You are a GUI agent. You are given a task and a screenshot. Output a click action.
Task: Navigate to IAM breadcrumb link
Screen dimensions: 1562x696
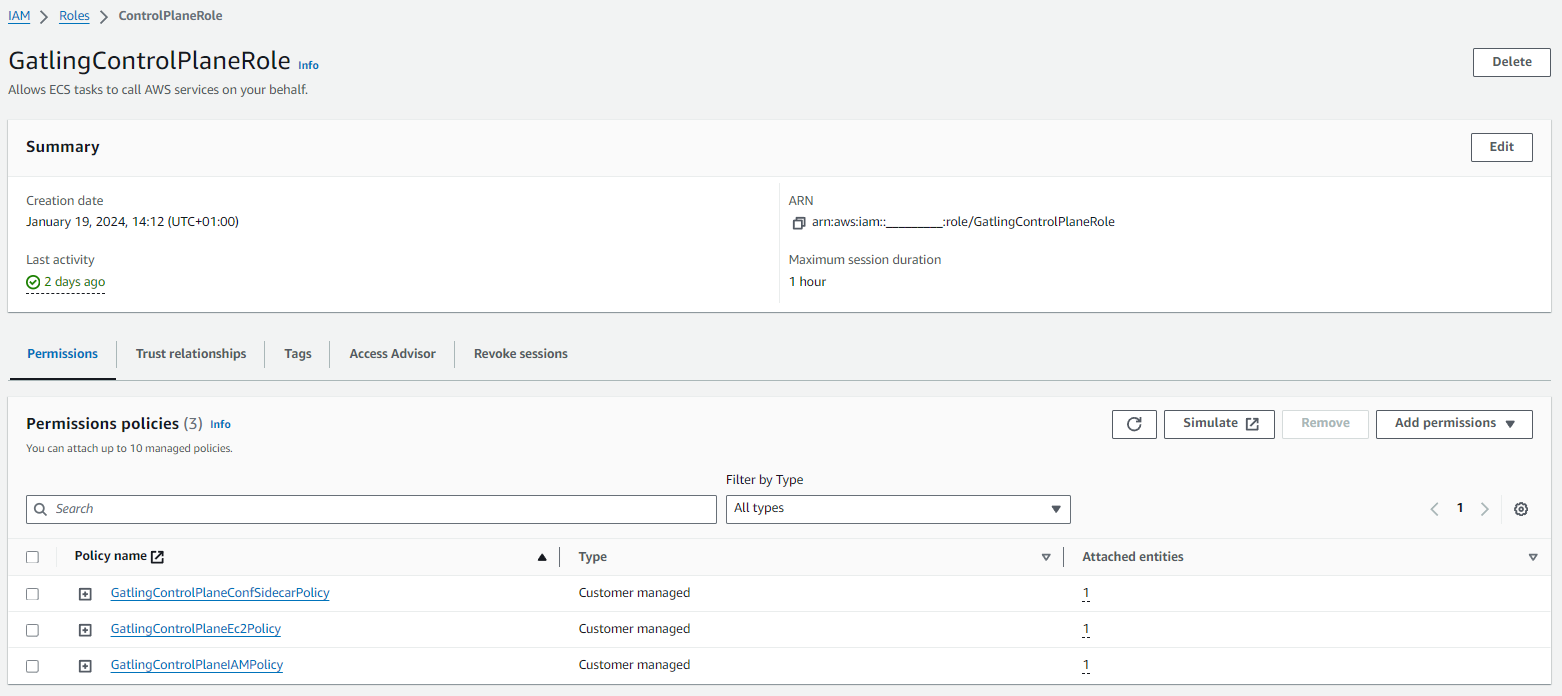point(19,16)
